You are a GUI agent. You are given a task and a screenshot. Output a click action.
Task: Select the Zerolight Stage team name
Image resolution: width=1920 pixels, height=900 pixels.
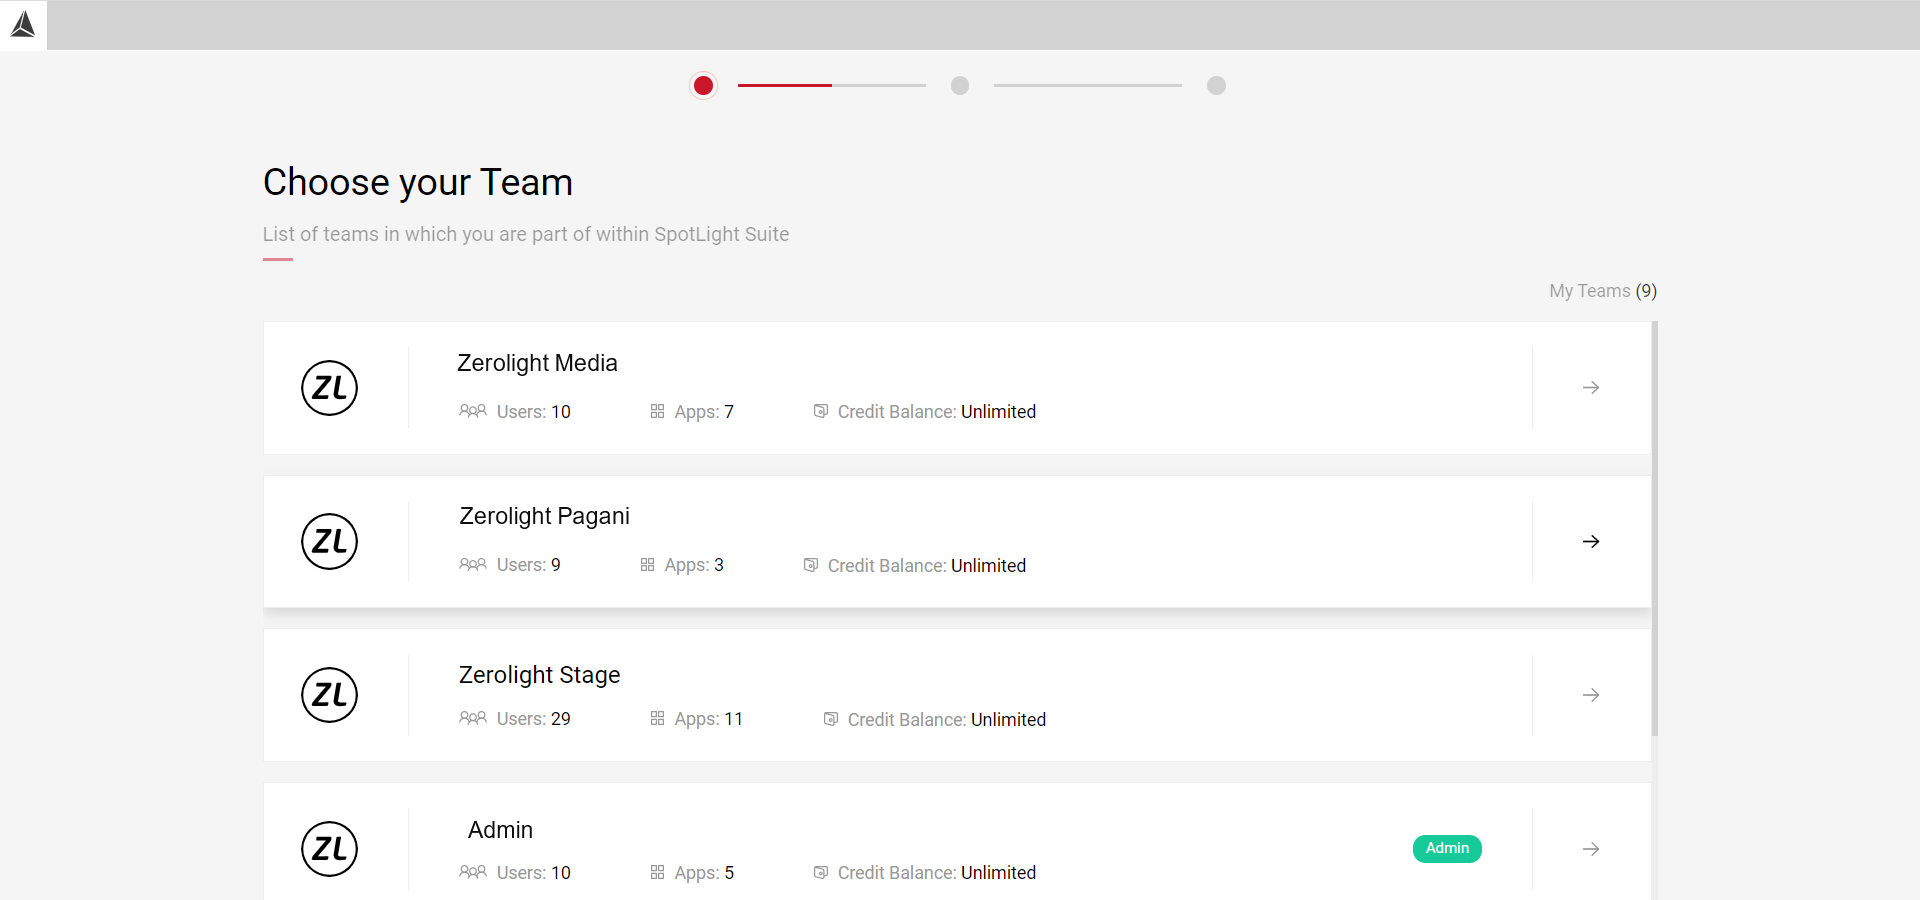point(539,675)
